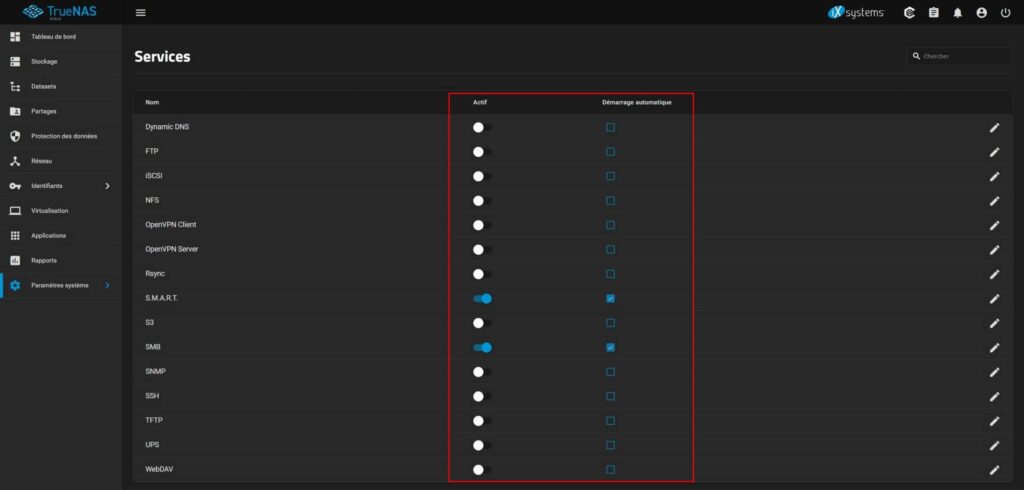Edit the OpenVPN Server configuration
Viewport: 1024px width, 490px height.
[x=994, y=250]
